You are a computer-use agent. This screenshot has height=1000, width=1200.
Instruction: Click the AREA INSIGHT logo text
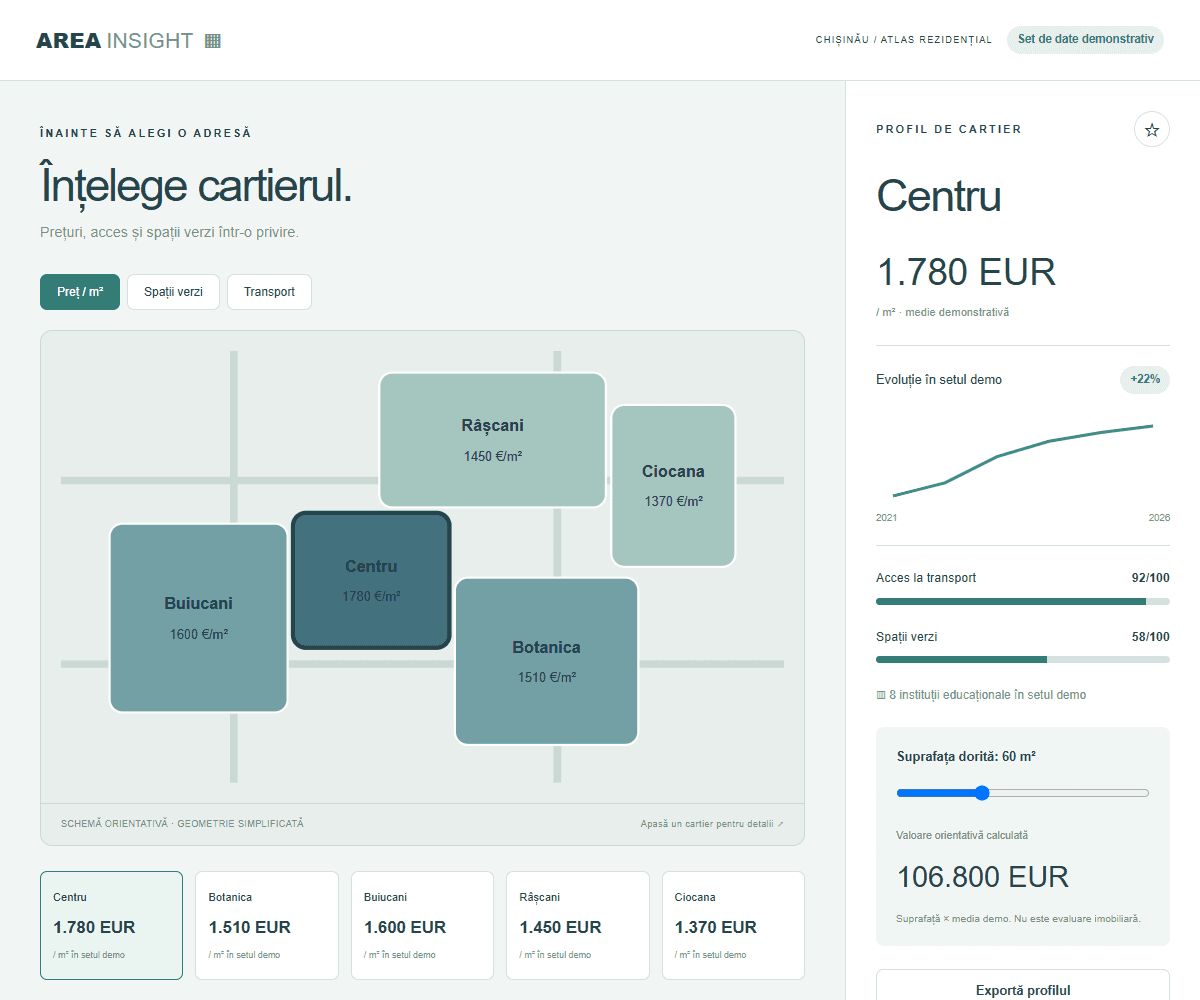pos(114,41)
